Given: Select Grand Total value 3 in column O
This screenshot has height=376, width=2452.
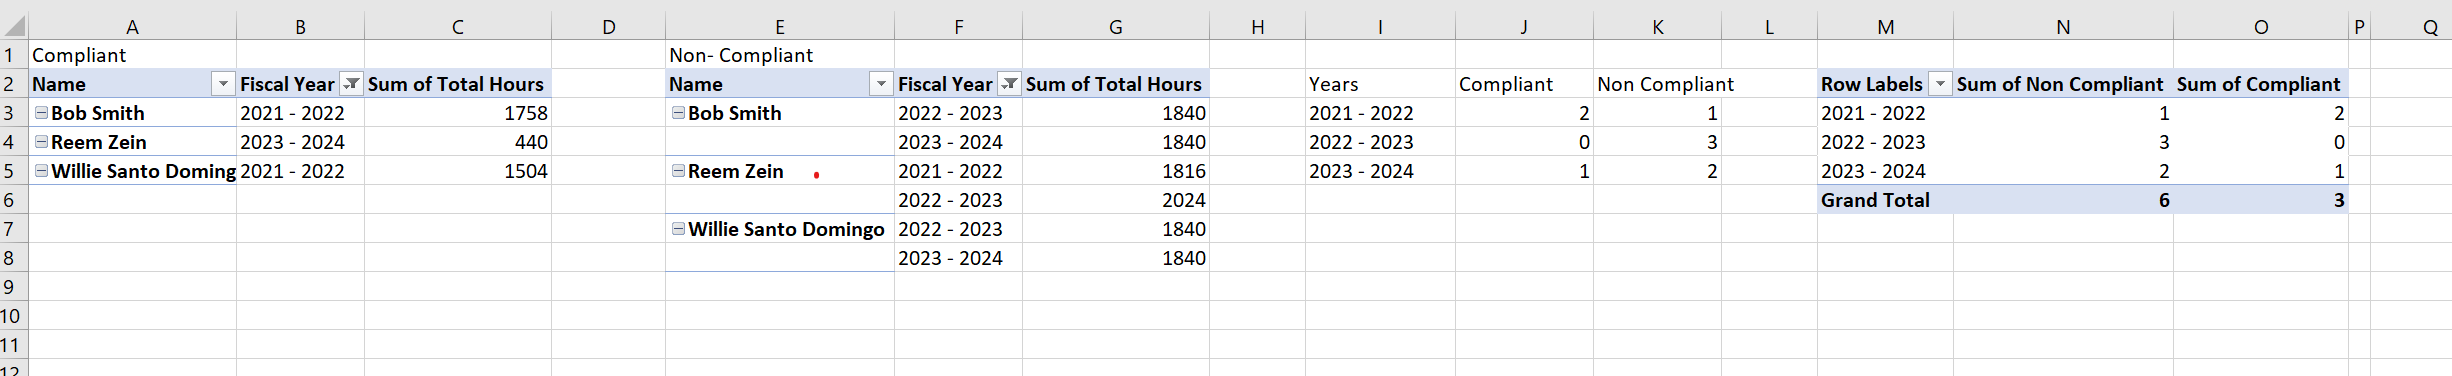Looking at the screenshot, I should [2261, 200].
